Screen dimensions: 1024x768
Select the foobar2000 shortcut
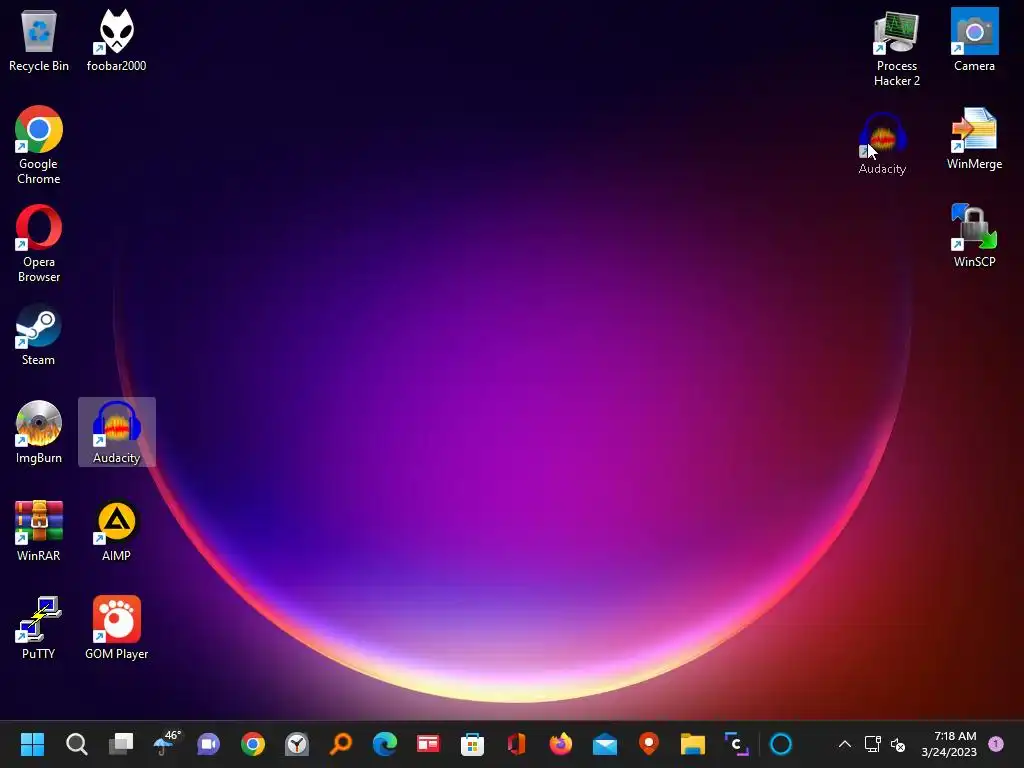116,41
